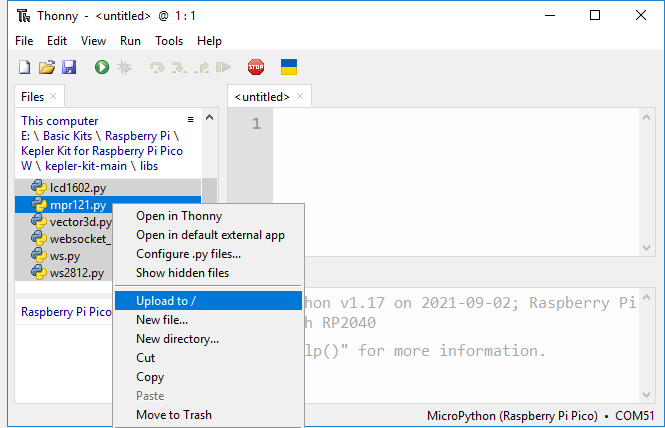Click the Step into debug icon
The image size is (665, 428).
pyautogui.click(x=179, y=67)
